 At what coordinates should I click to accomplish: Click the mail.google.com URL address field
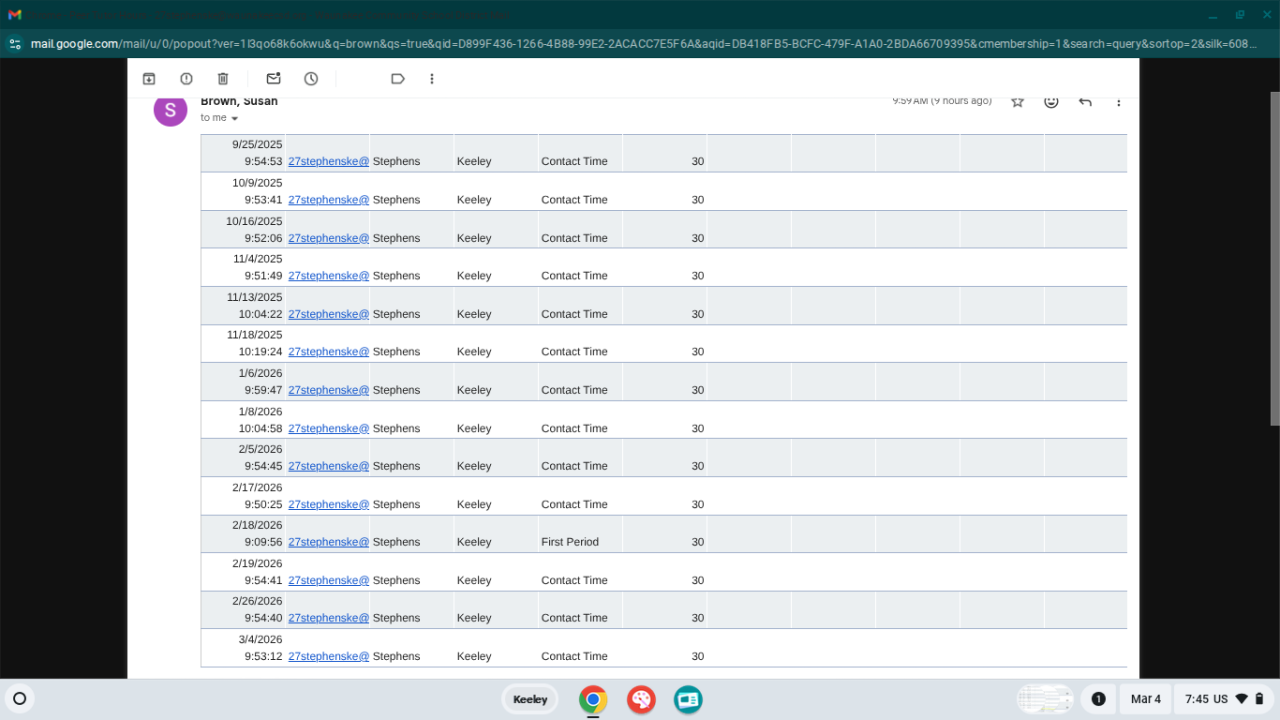pyautogui.click(x=642, y=44)
